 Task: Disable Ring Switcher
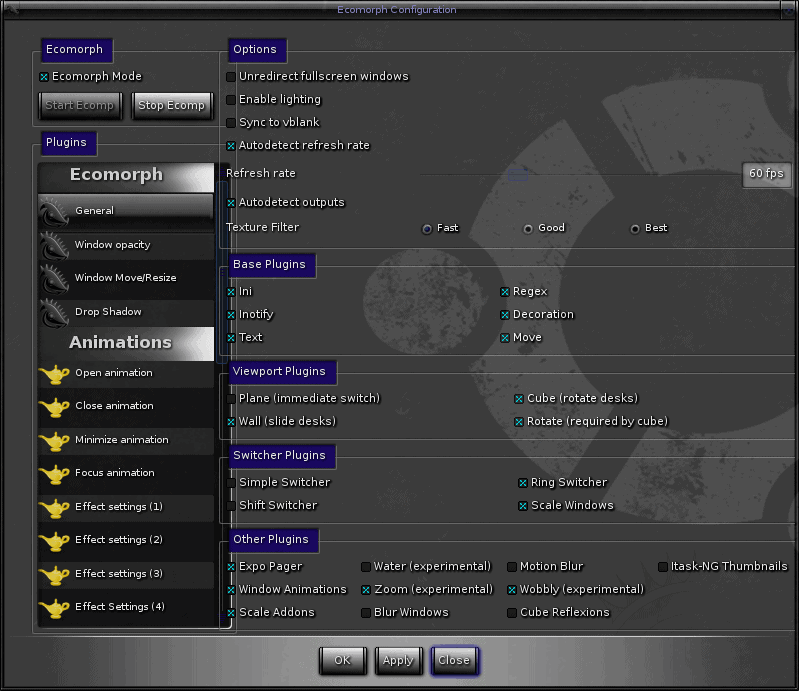click(522, 483)
